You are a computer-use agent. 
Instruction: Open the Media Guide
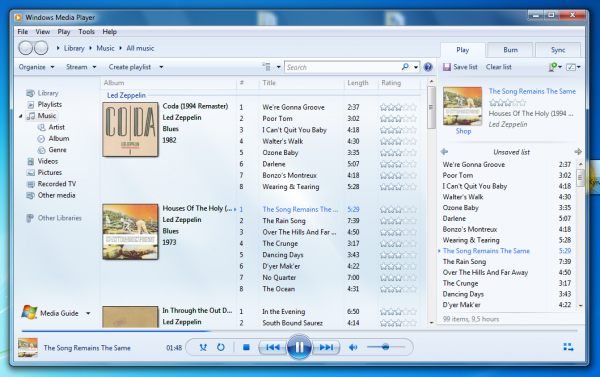pyautogui.click(x=50, y=313)
